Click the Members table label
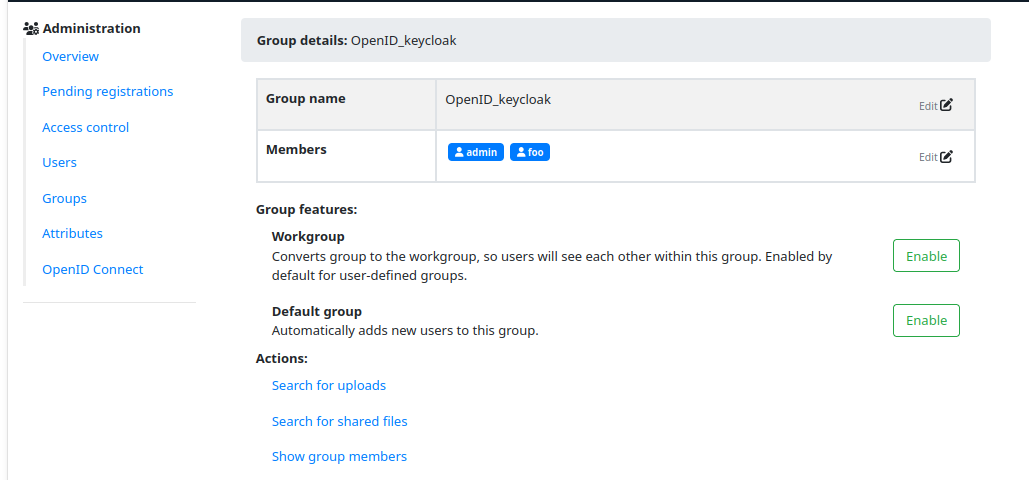The image size is (1029, 480). (x=296, y=150)
